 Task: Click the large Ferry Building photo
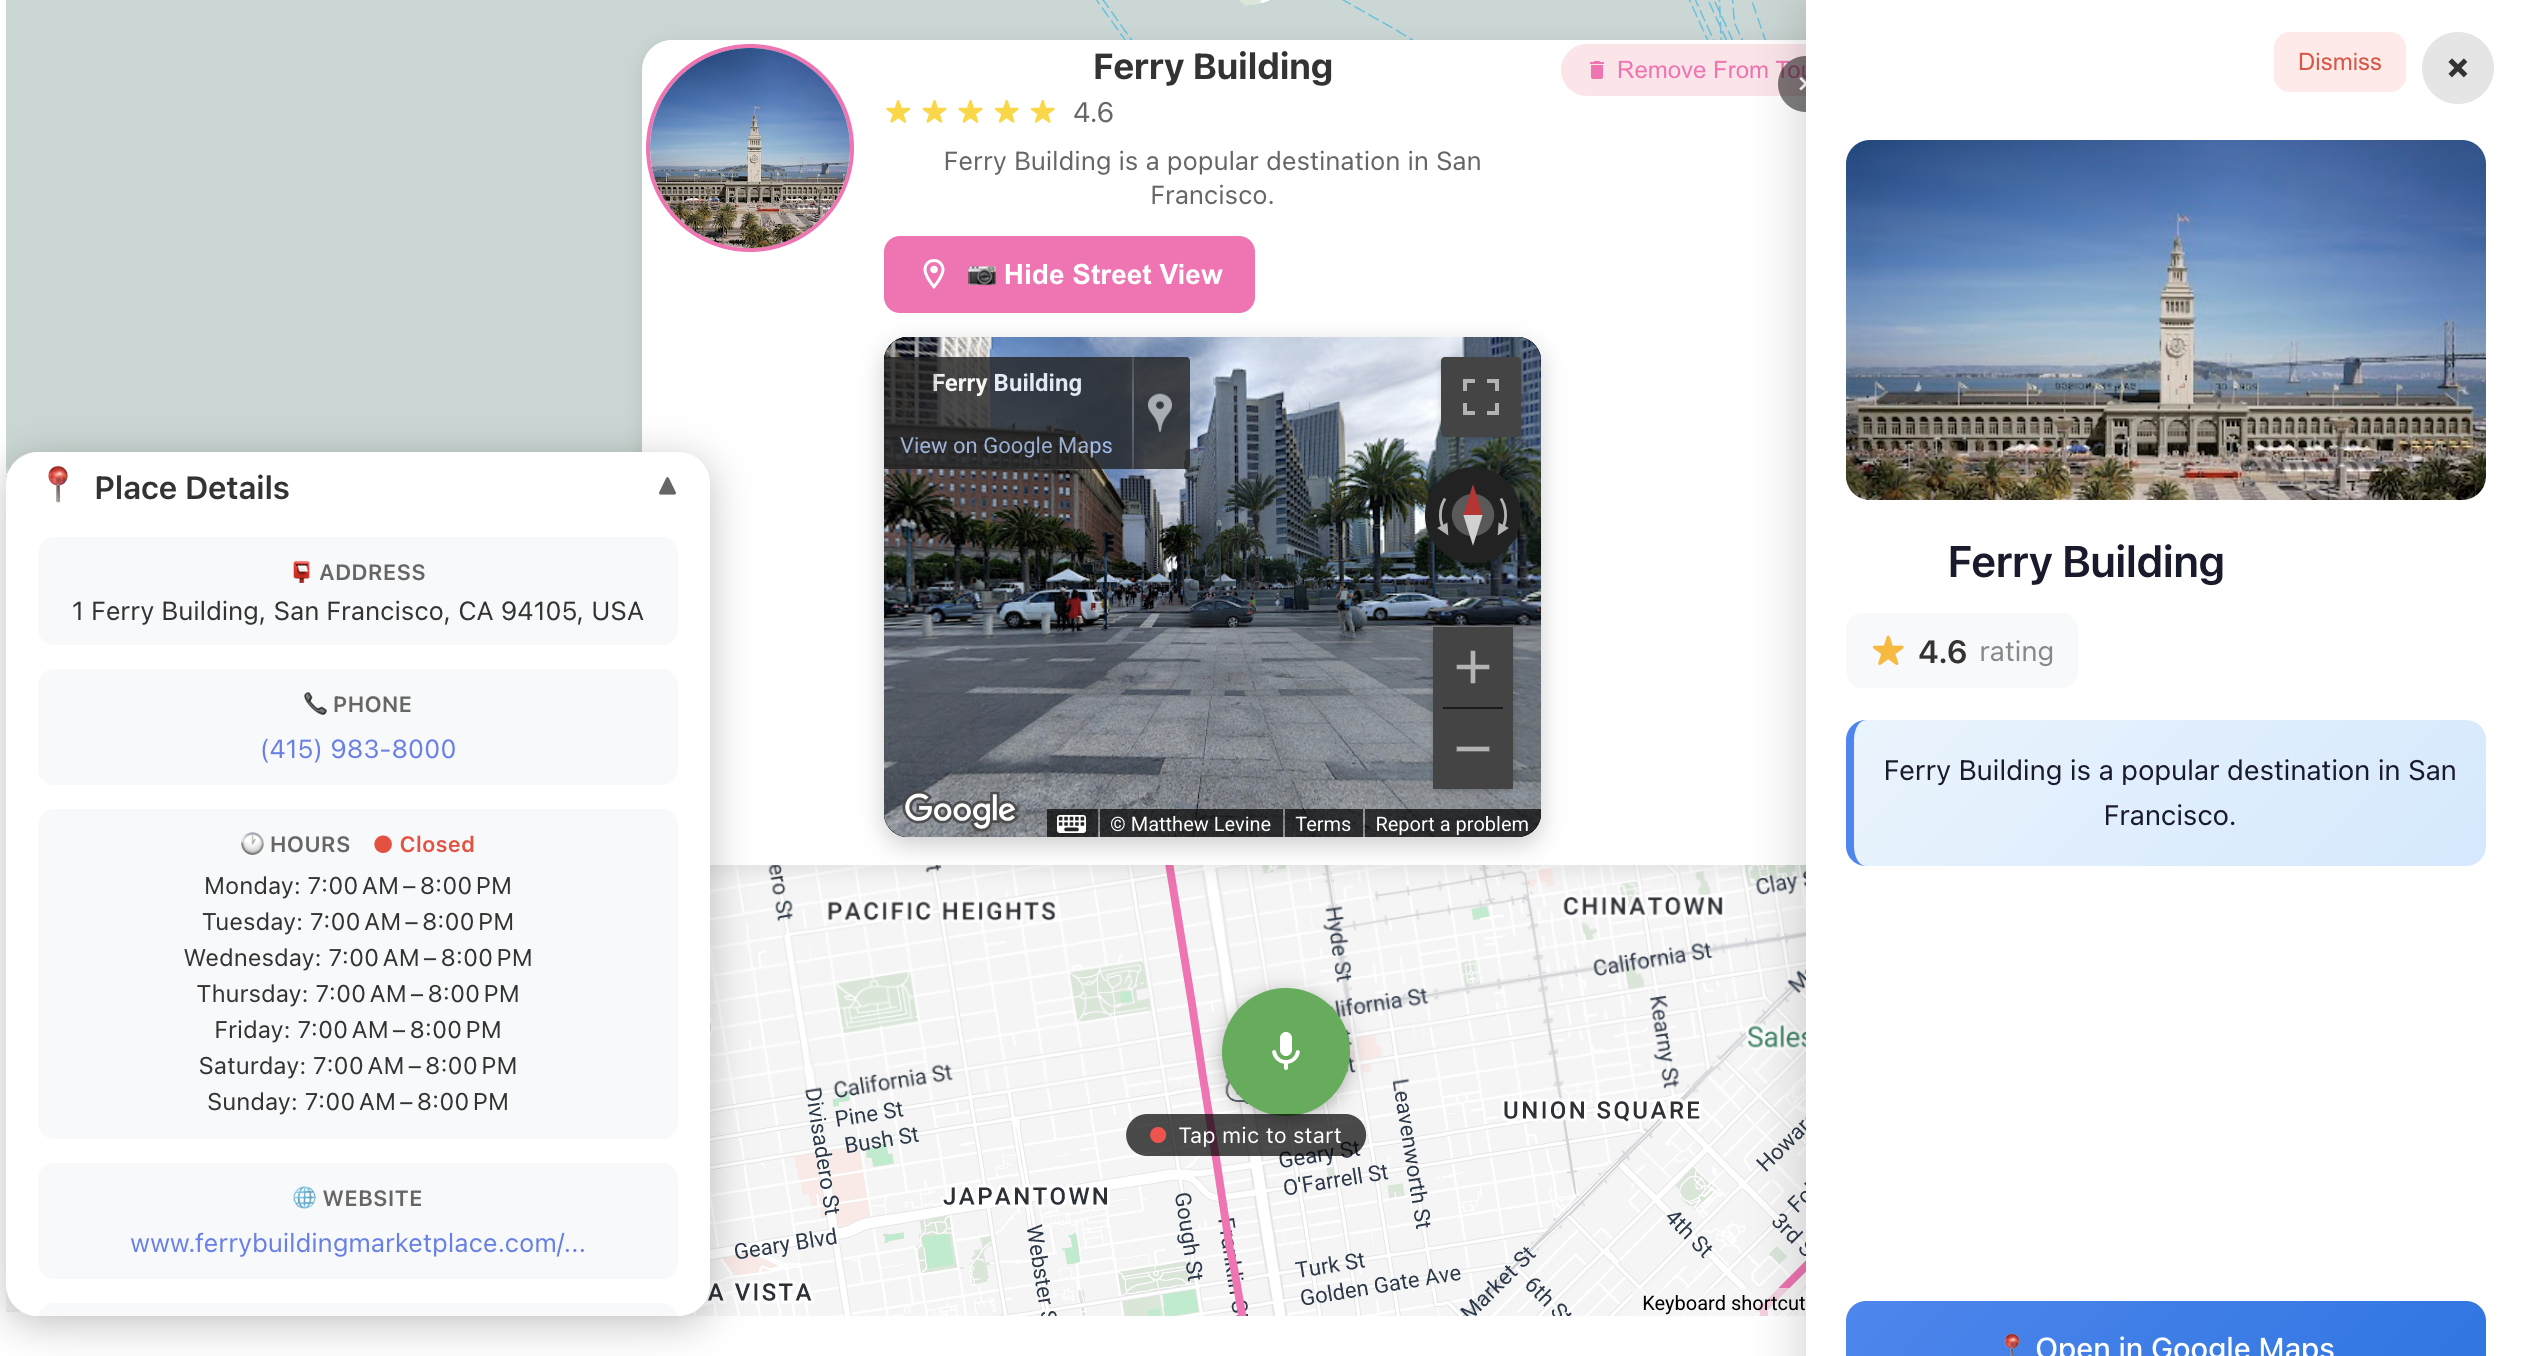tap(2165, 320)
